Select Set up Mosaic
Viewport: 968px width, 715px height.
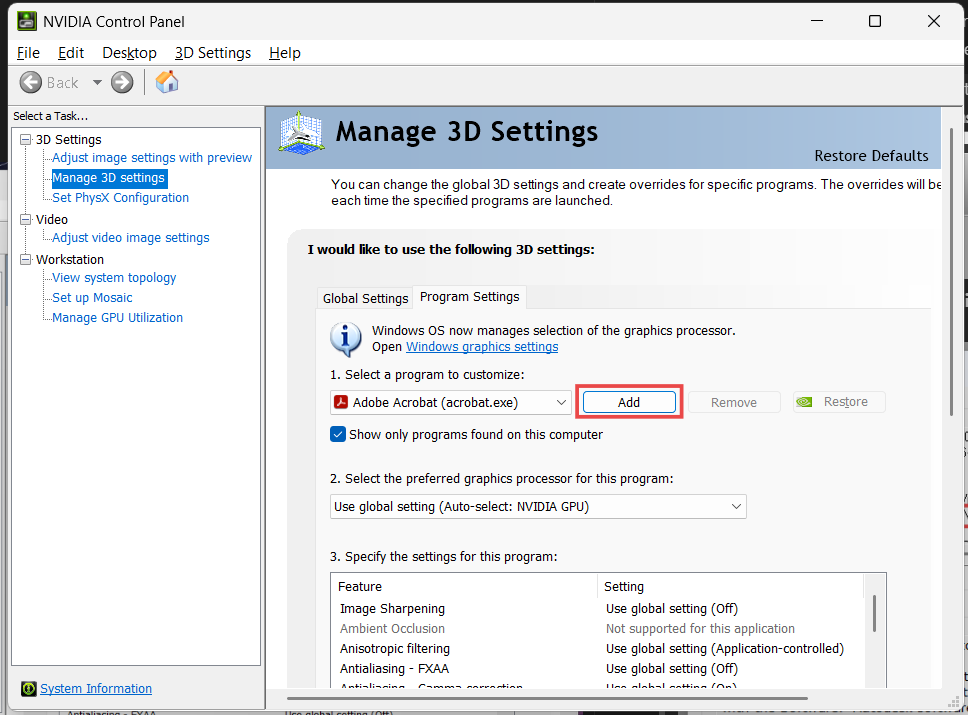(x=92, y=298)
